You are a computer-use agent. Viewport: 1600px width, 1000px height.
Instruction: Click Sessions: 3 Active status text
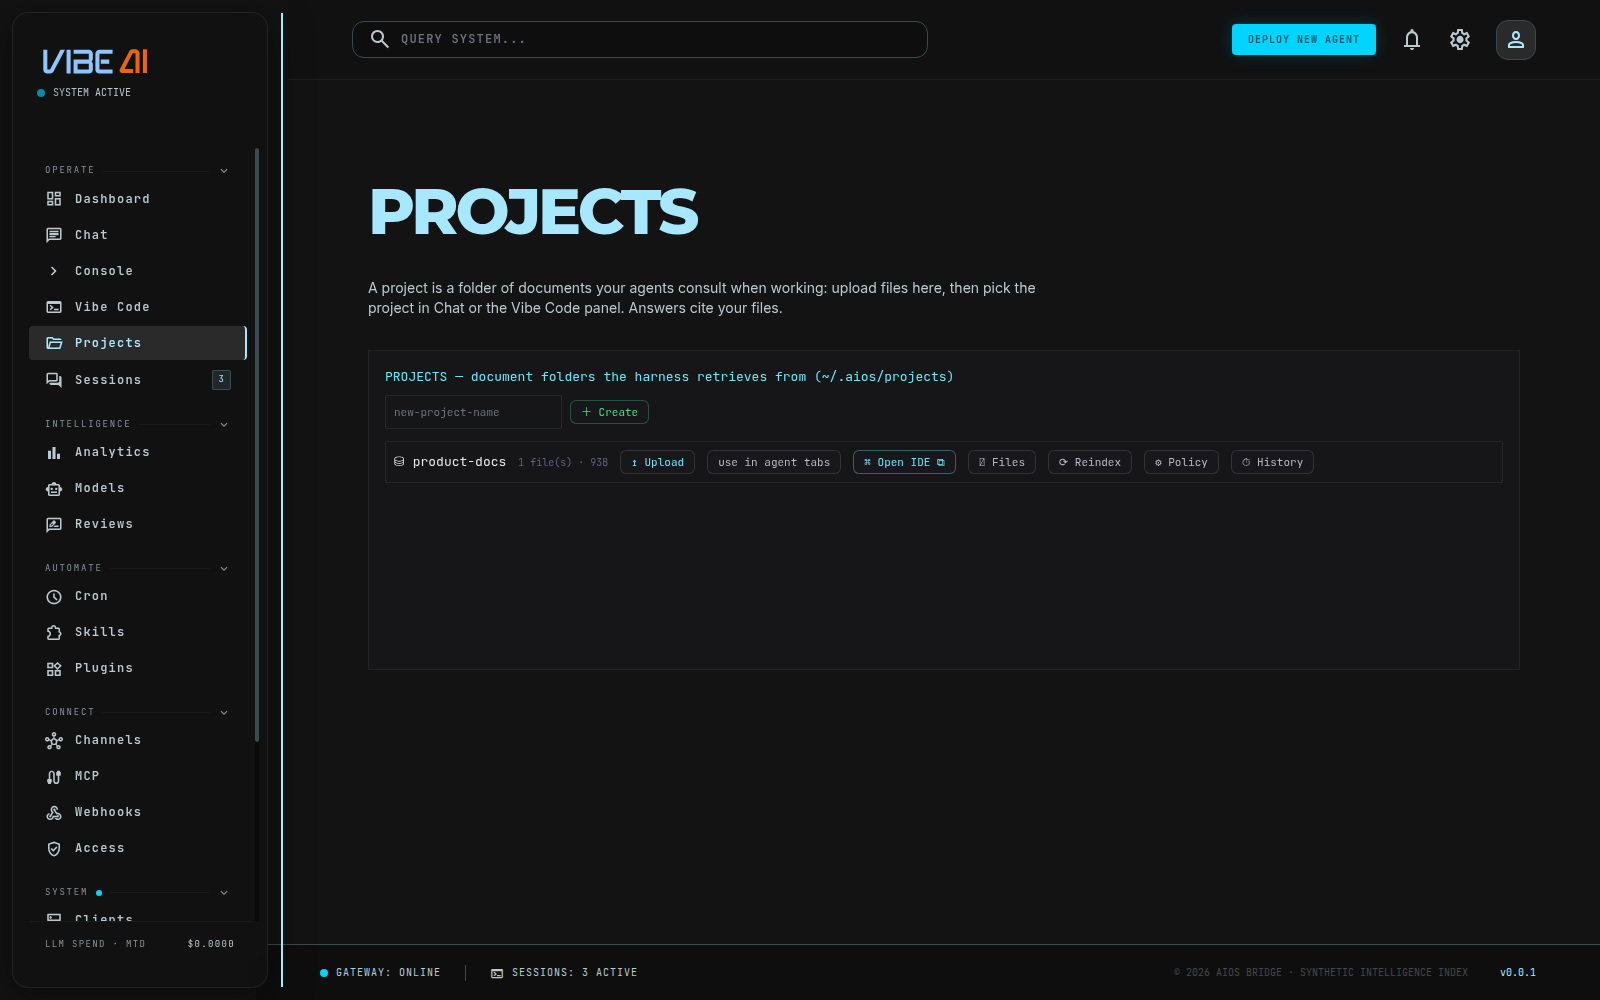click(574, 973)
